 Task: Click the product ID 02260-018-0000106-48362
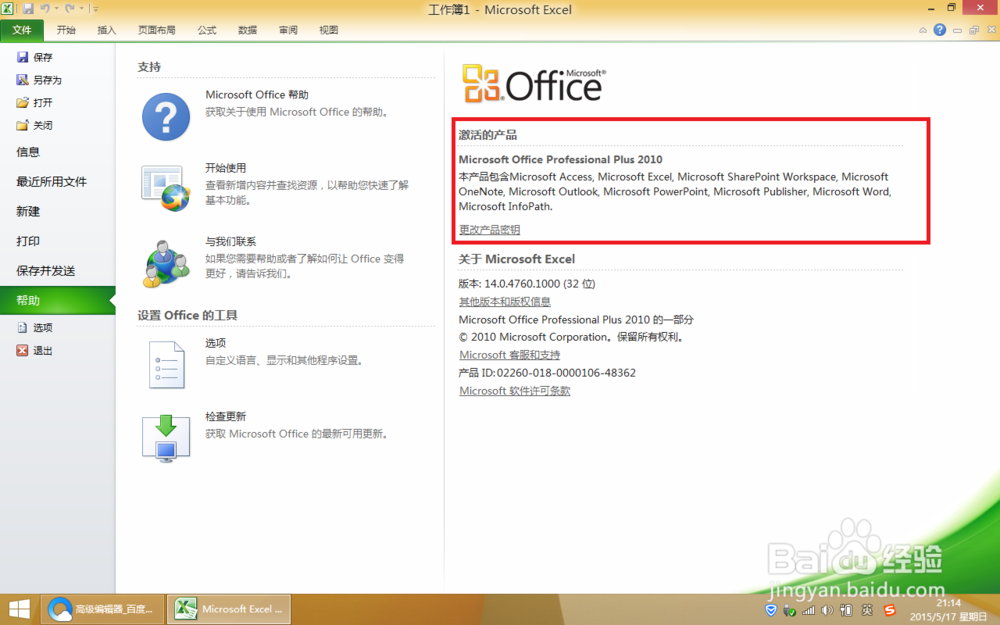pyautogui.click(x=566, y=373)
